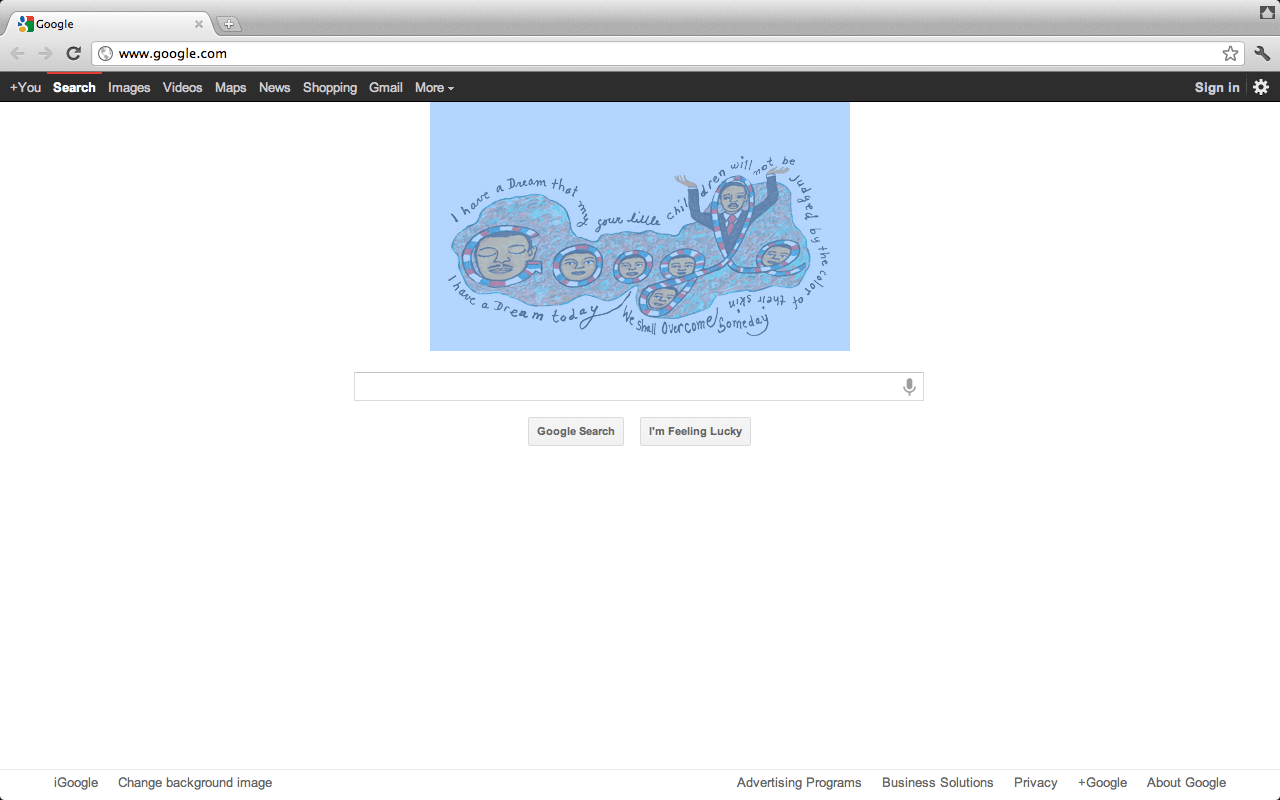This screenshot has height=800, width=1280.
Task: Open Maps from the Google bar
Action: pos(230,88)
